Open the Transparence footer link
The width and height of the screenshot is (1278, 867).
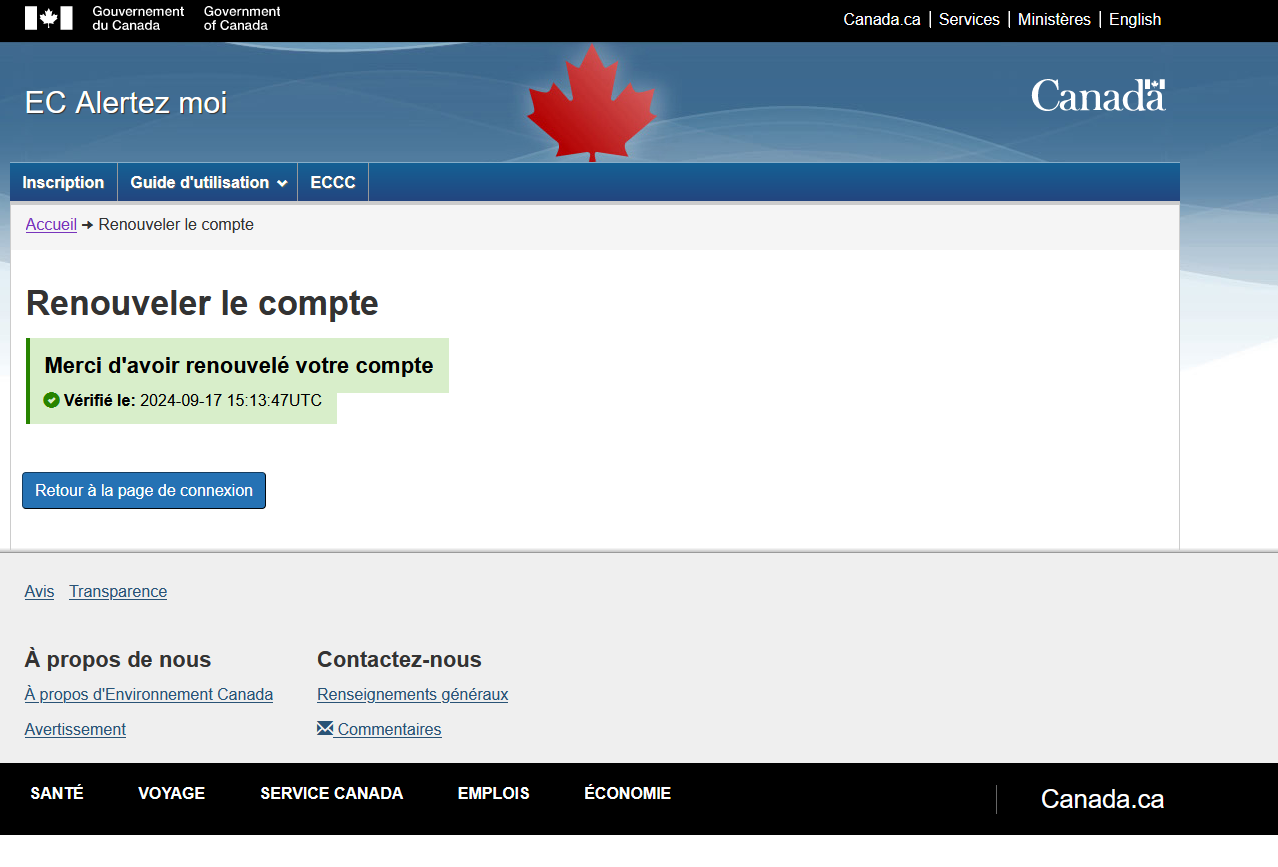click(118, 592)
